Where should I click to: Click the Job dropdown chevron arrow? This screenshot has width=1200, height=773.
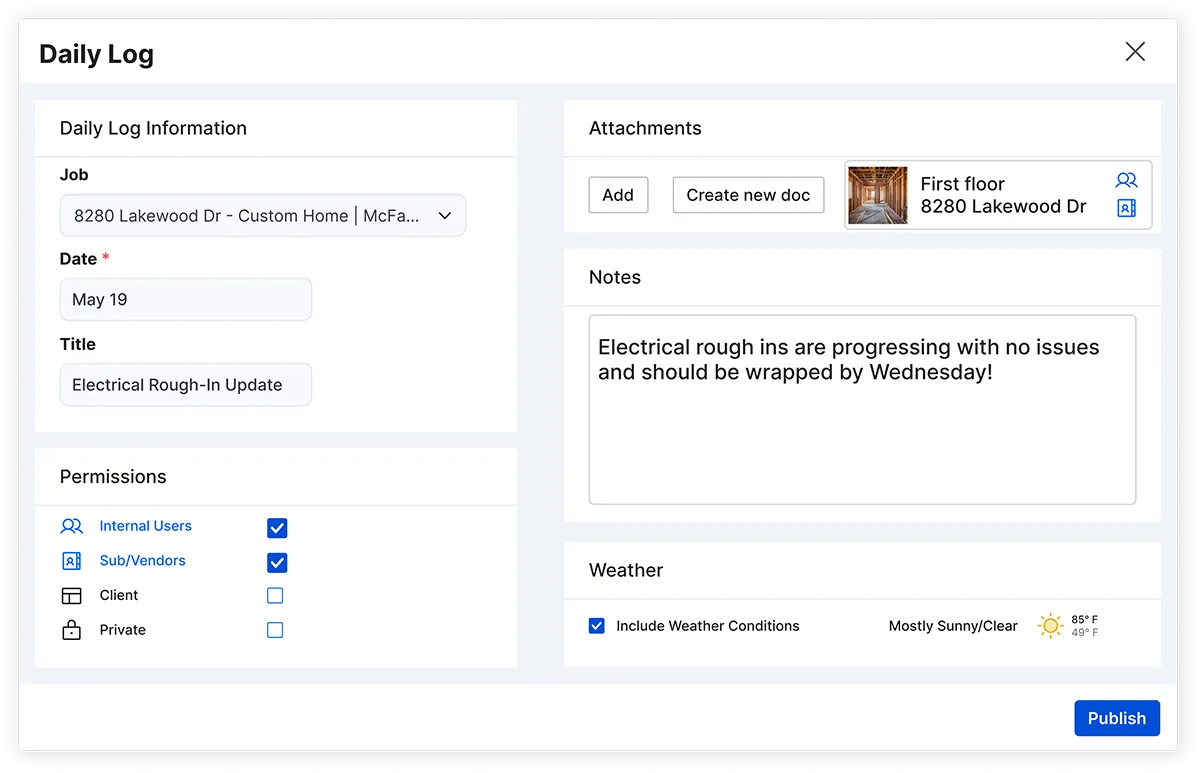click(445, 216)
